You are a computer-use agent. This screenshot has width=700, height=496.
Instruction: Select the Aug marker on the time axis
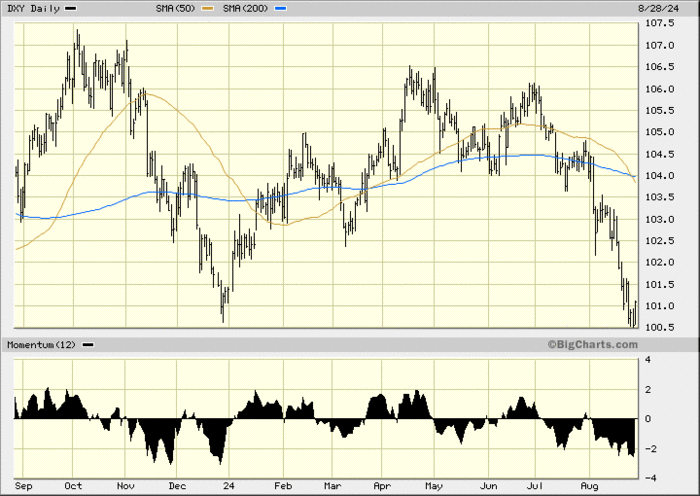click(x=590, y=486)
